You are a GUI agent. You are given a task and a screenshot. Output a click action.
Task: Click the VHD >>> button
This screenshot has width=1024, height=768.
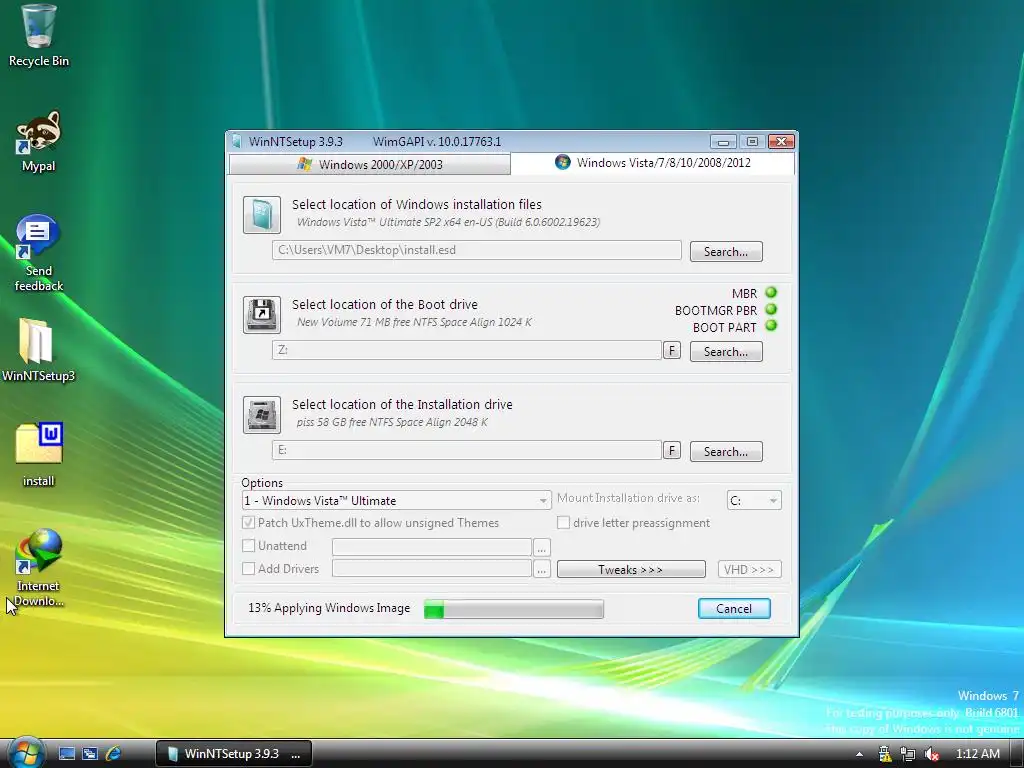(749, 569)
